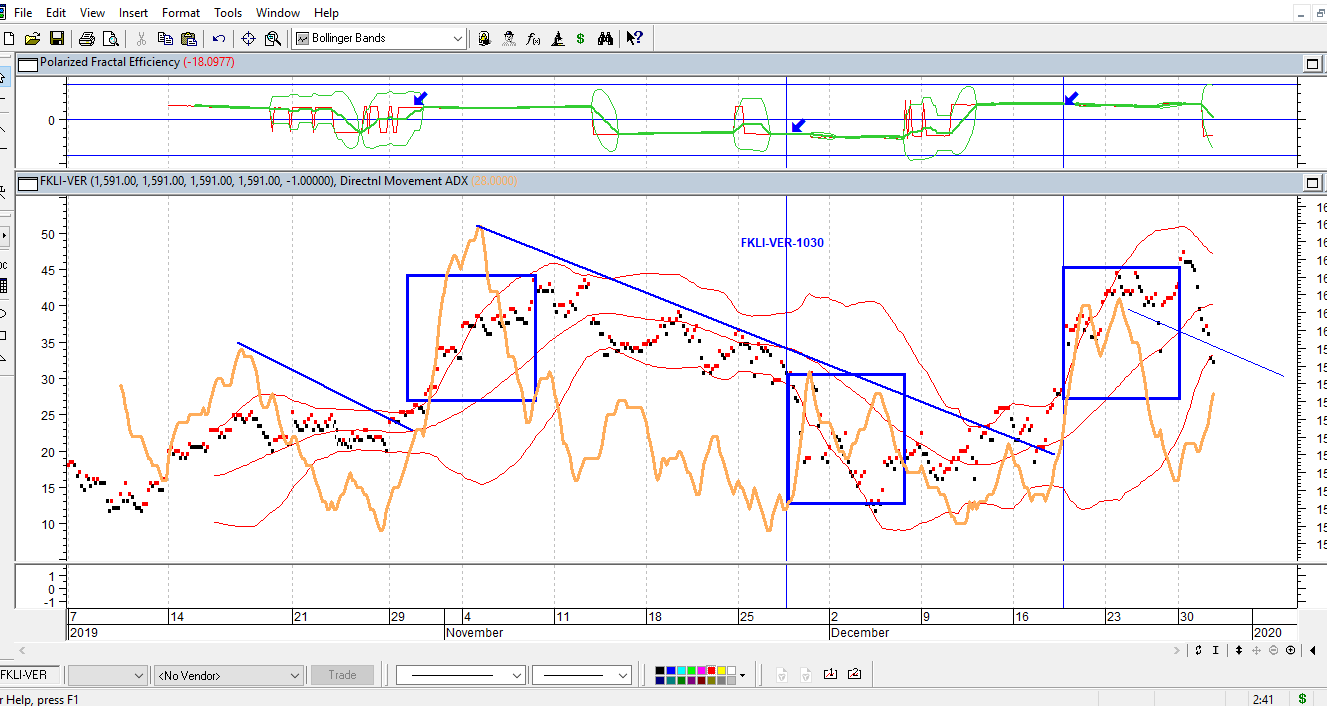
Task: Select the red color swatch
Action: point(711,670)
